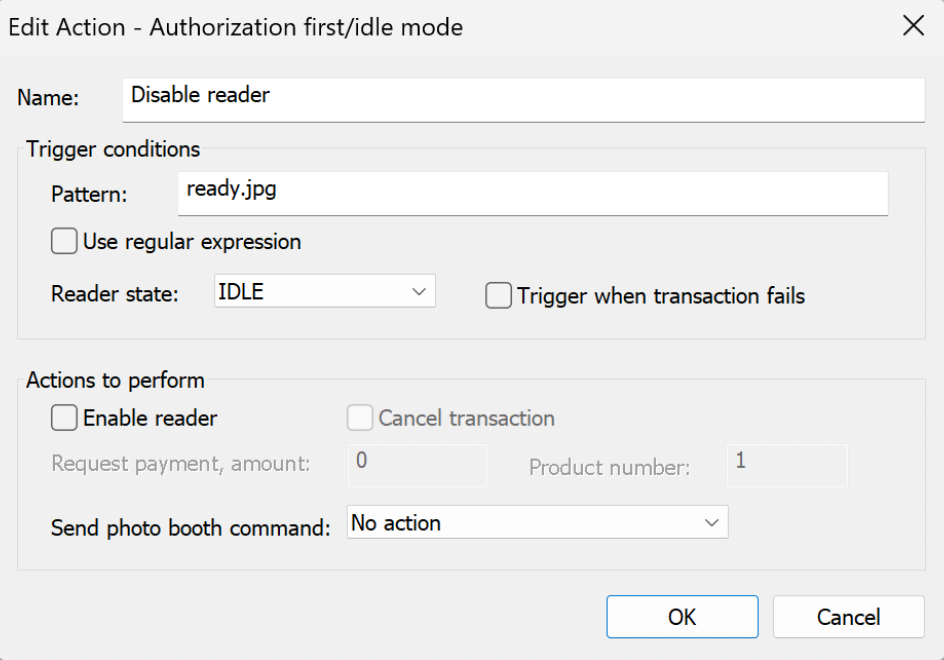The image size is (944, 660).
Task: Click the photo booth command chevron
Action: coord(711,523)
